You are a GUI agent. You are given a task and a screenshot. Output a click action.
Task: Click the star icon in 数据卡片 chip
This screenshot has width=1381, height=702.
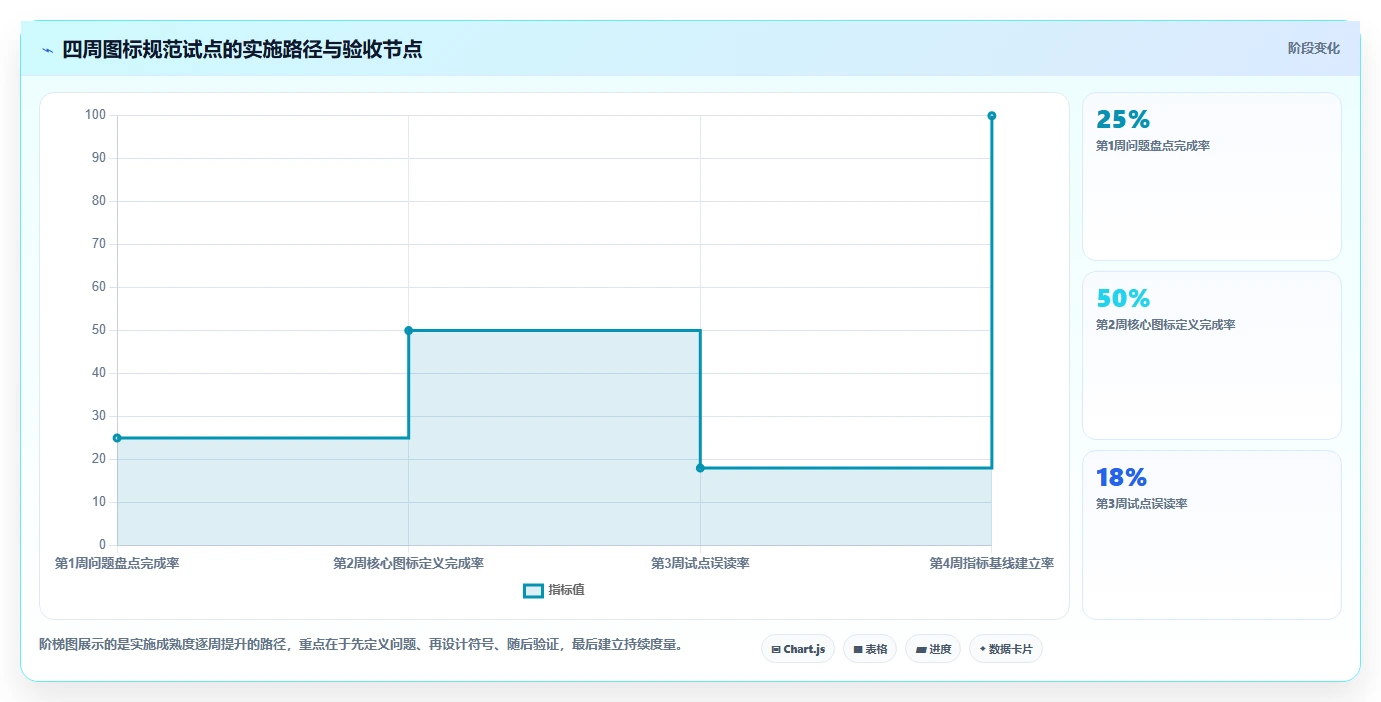[982, 649]
